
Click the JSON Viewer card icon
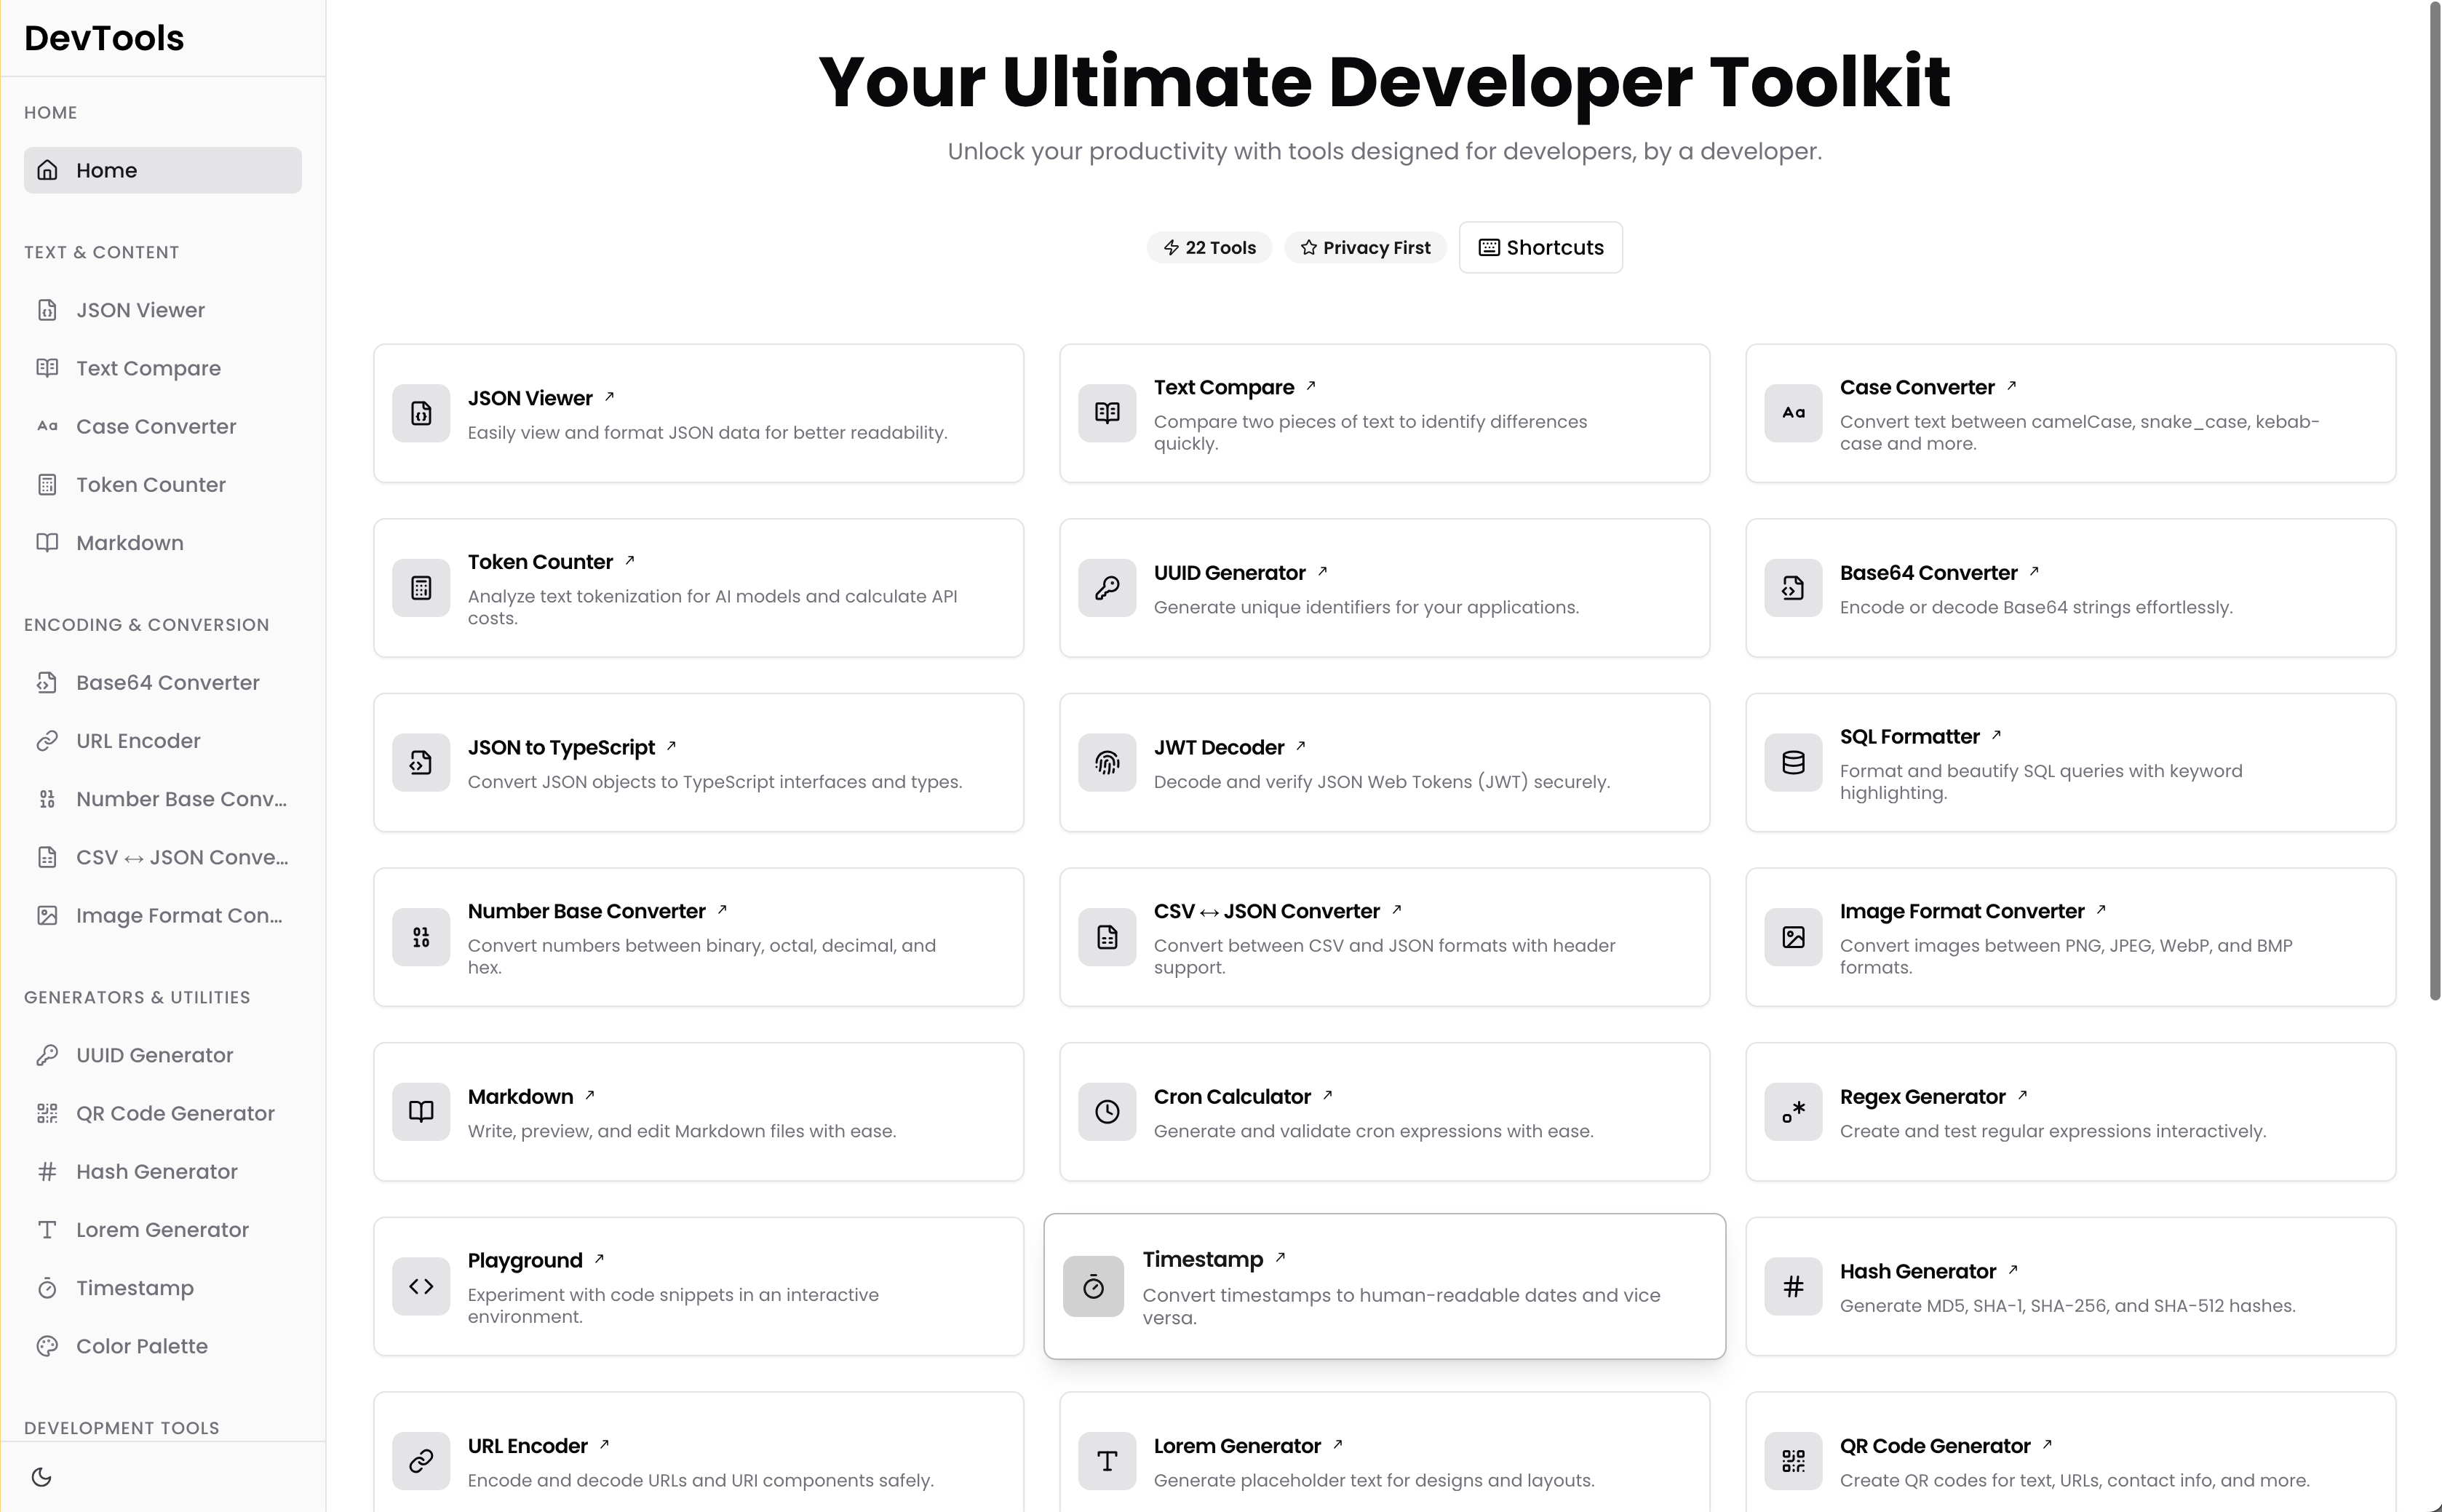[421, 413]
